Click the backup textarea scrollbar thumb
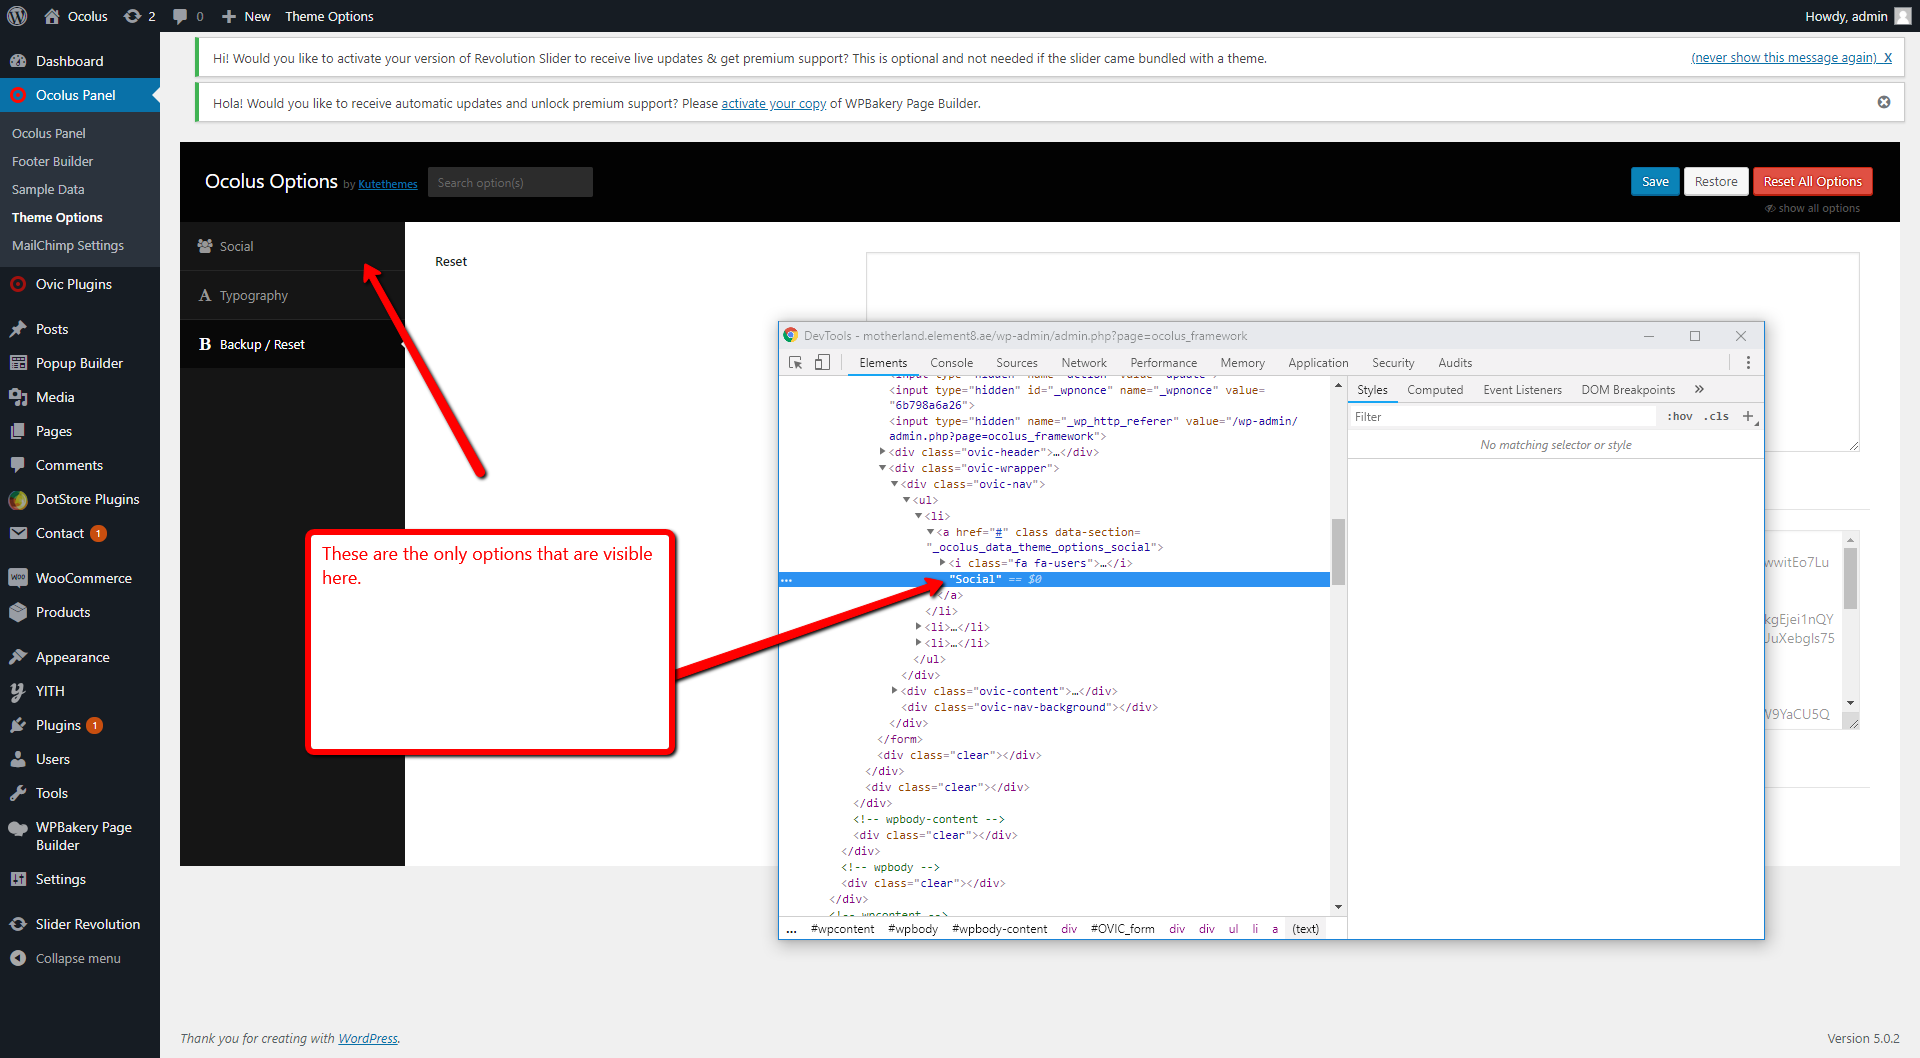Screen dimensions: 1920x1058 point(1850,578)
